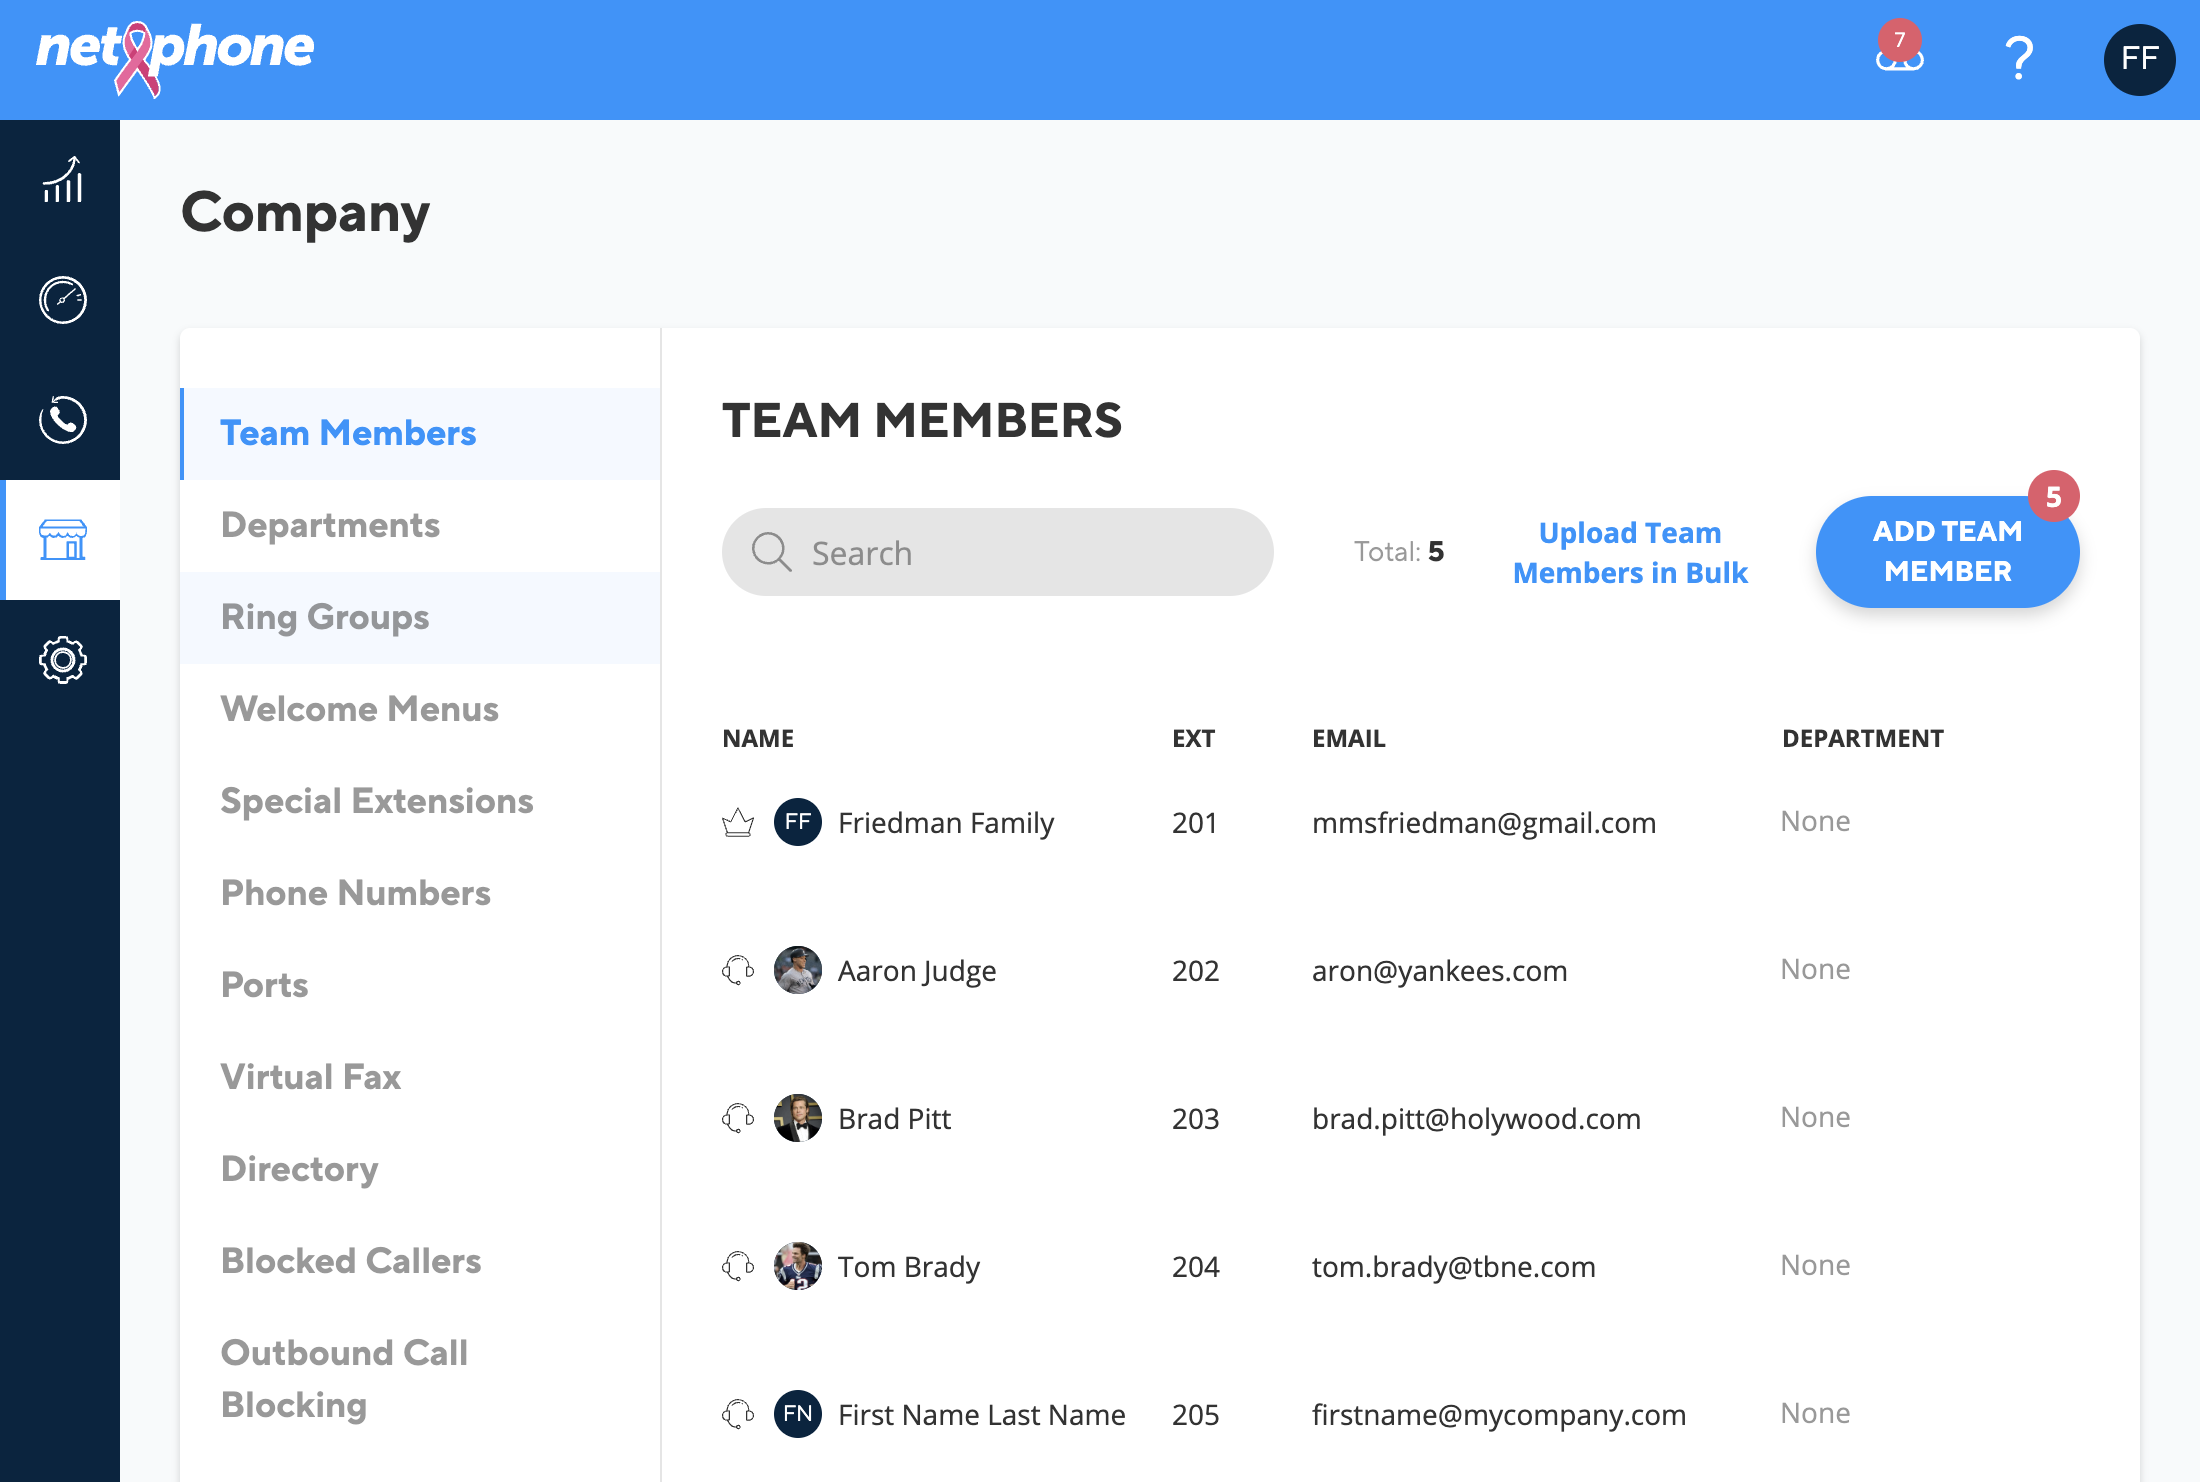The image size is (2200, 1482).
Task: Click the net2phone logo
Action: click(x=175, y=58)
